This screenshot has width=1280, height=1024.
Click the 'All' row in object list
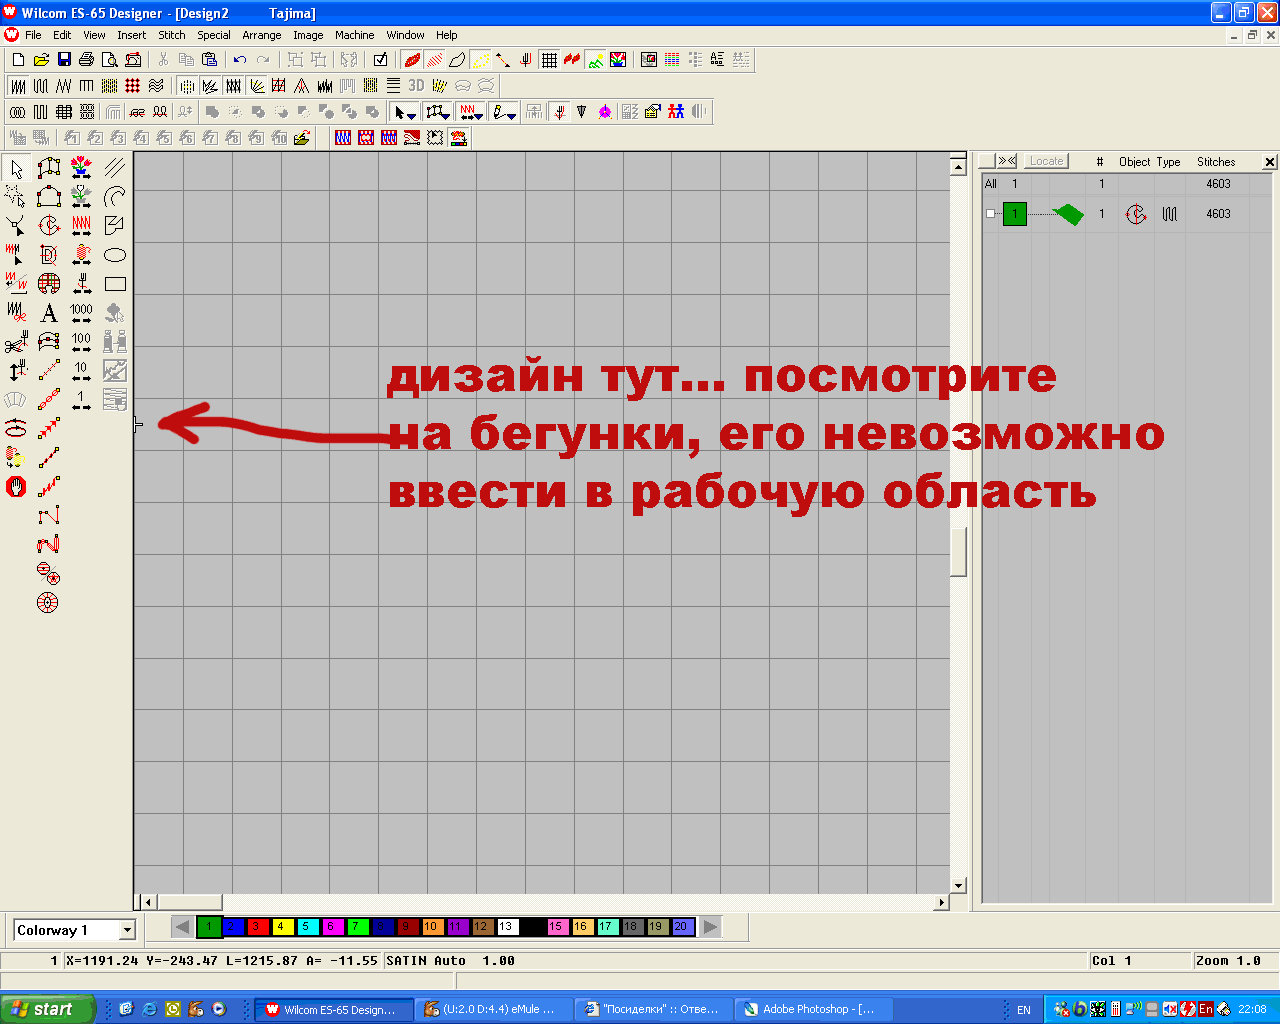coord(1126,184)
